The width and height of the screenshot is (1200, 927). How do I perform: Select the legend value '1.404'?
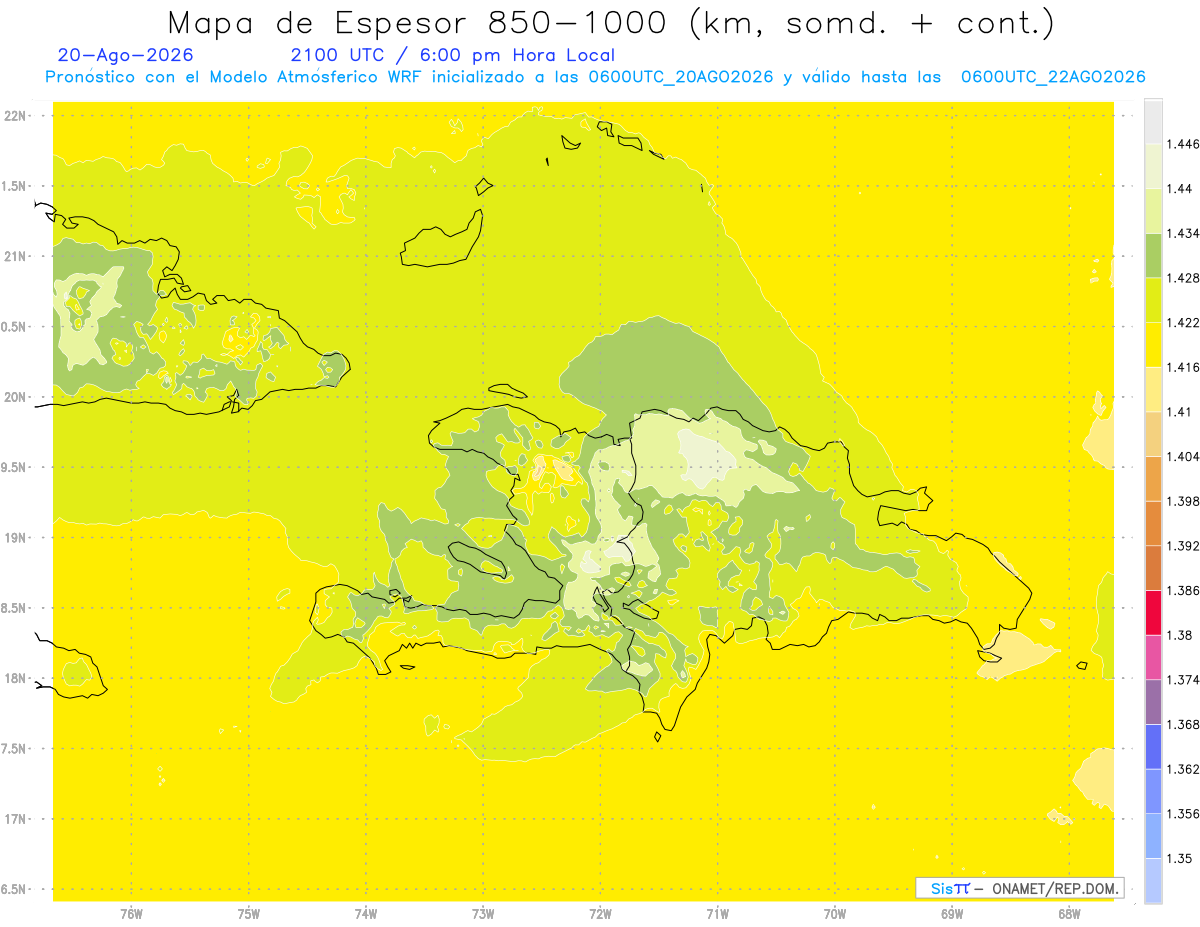(x=1182, y=457)
